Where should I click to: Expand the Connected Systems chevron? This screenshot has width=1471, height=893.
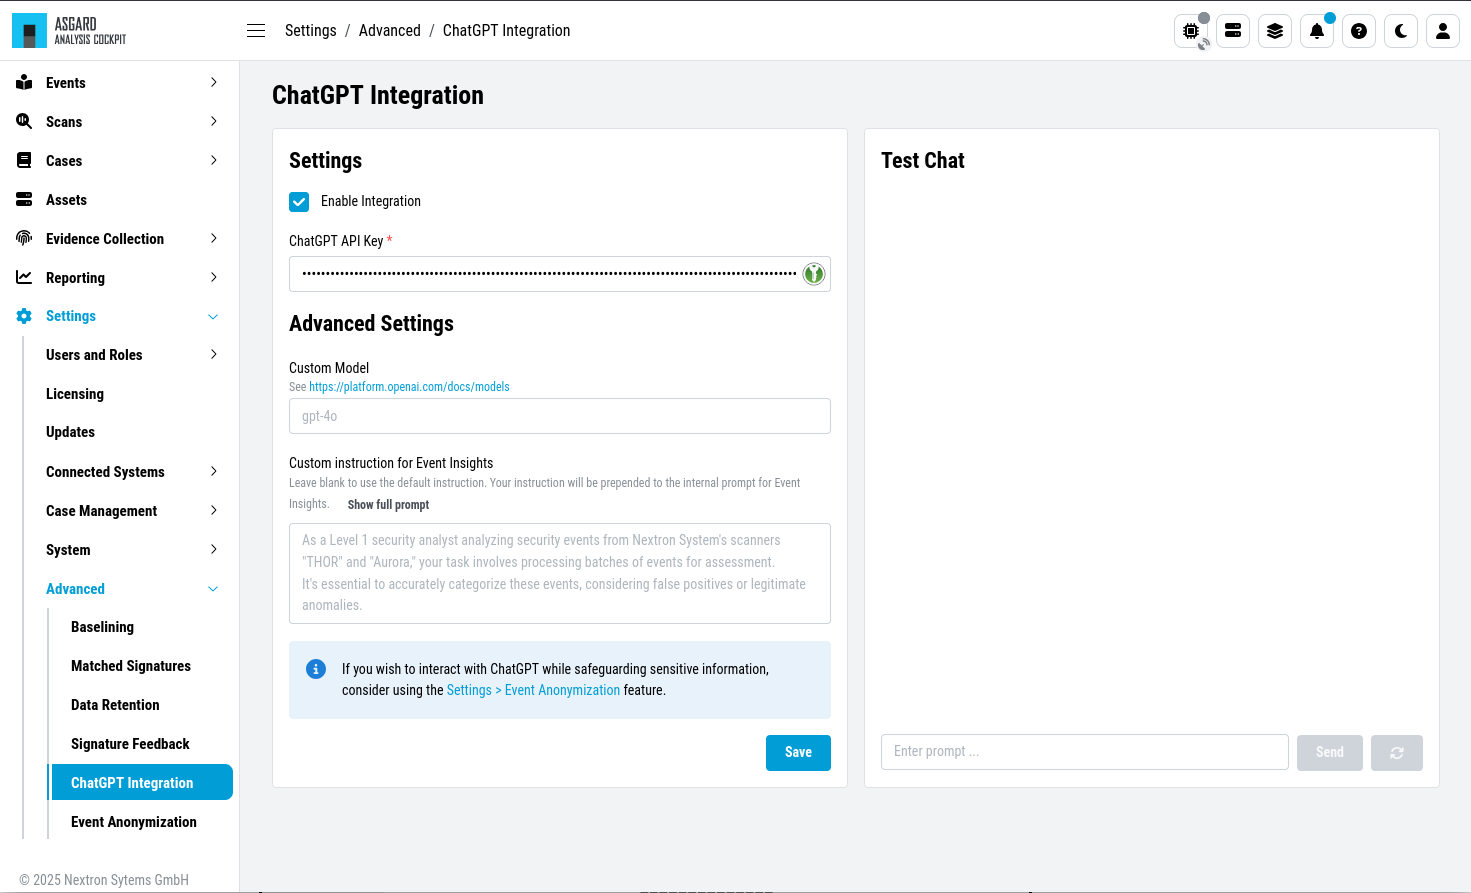pos(214,472)
